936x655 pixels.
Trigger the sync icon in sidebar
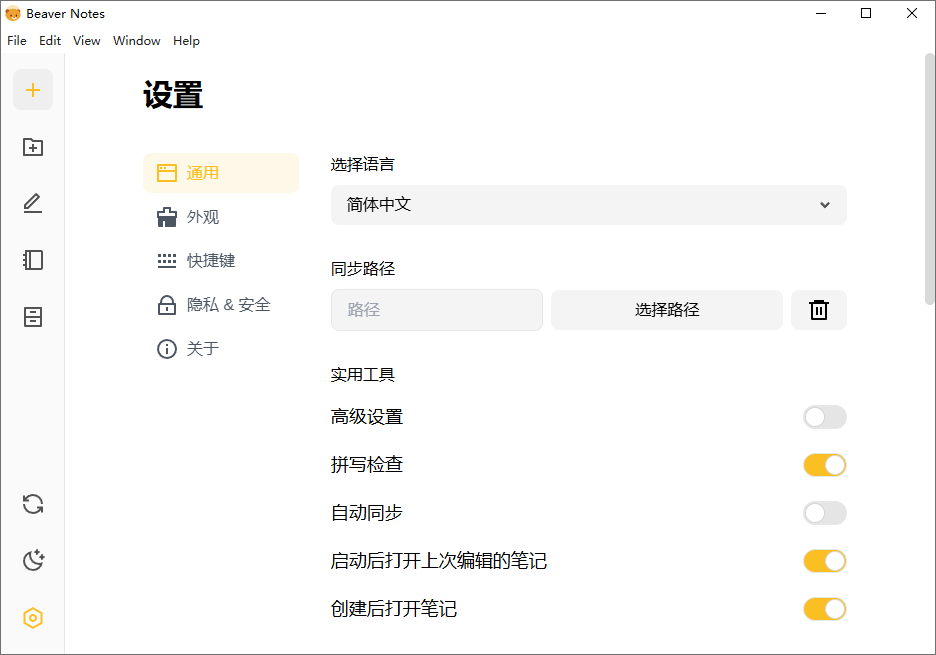click(33, 504)
